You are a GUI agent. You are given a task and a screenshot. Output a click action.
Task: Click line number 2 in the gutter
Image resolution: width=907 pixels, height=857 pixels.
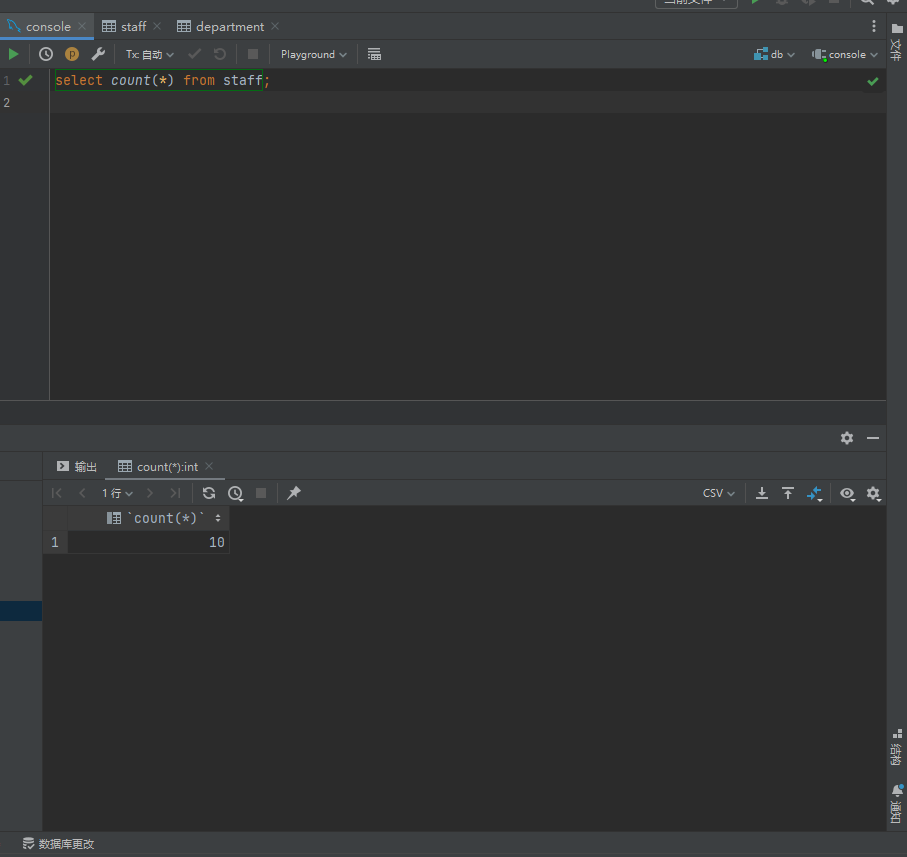[x=6, y=102]
